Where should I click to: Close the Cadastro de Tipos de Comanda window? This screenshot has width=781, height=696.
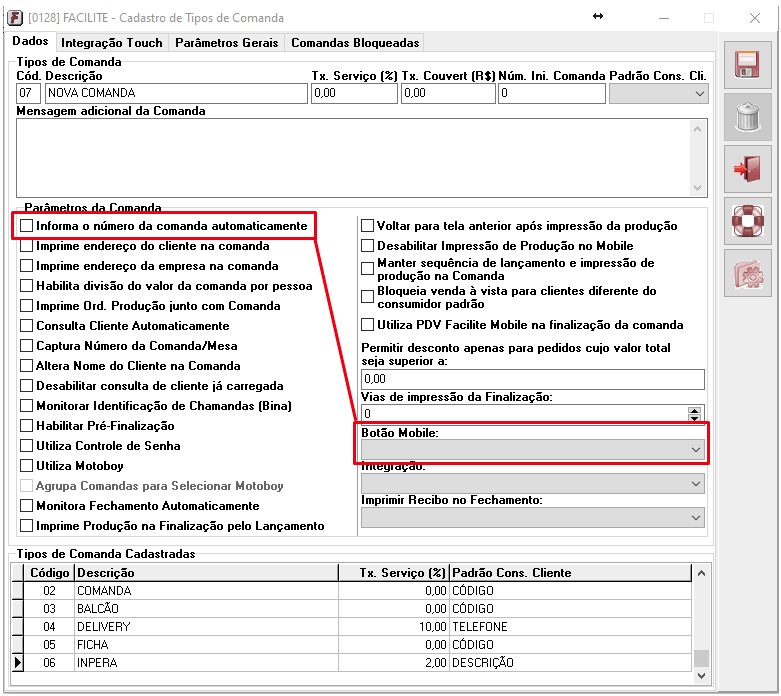click(x=755, y=18)
